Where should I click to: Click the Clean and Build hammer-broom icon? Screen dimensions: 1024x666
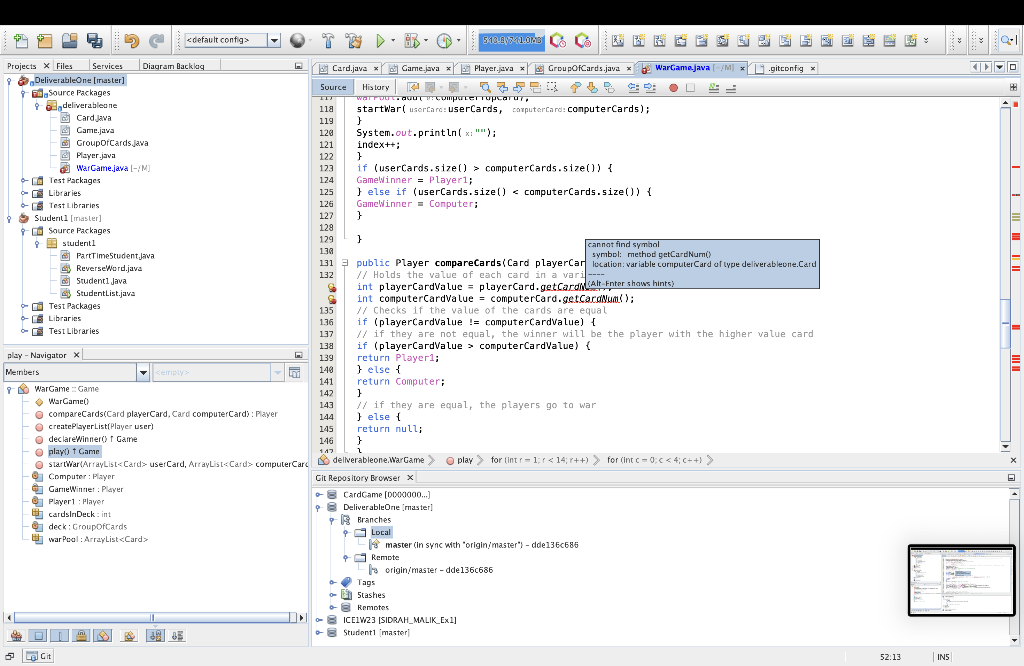(x=353, y=41)
